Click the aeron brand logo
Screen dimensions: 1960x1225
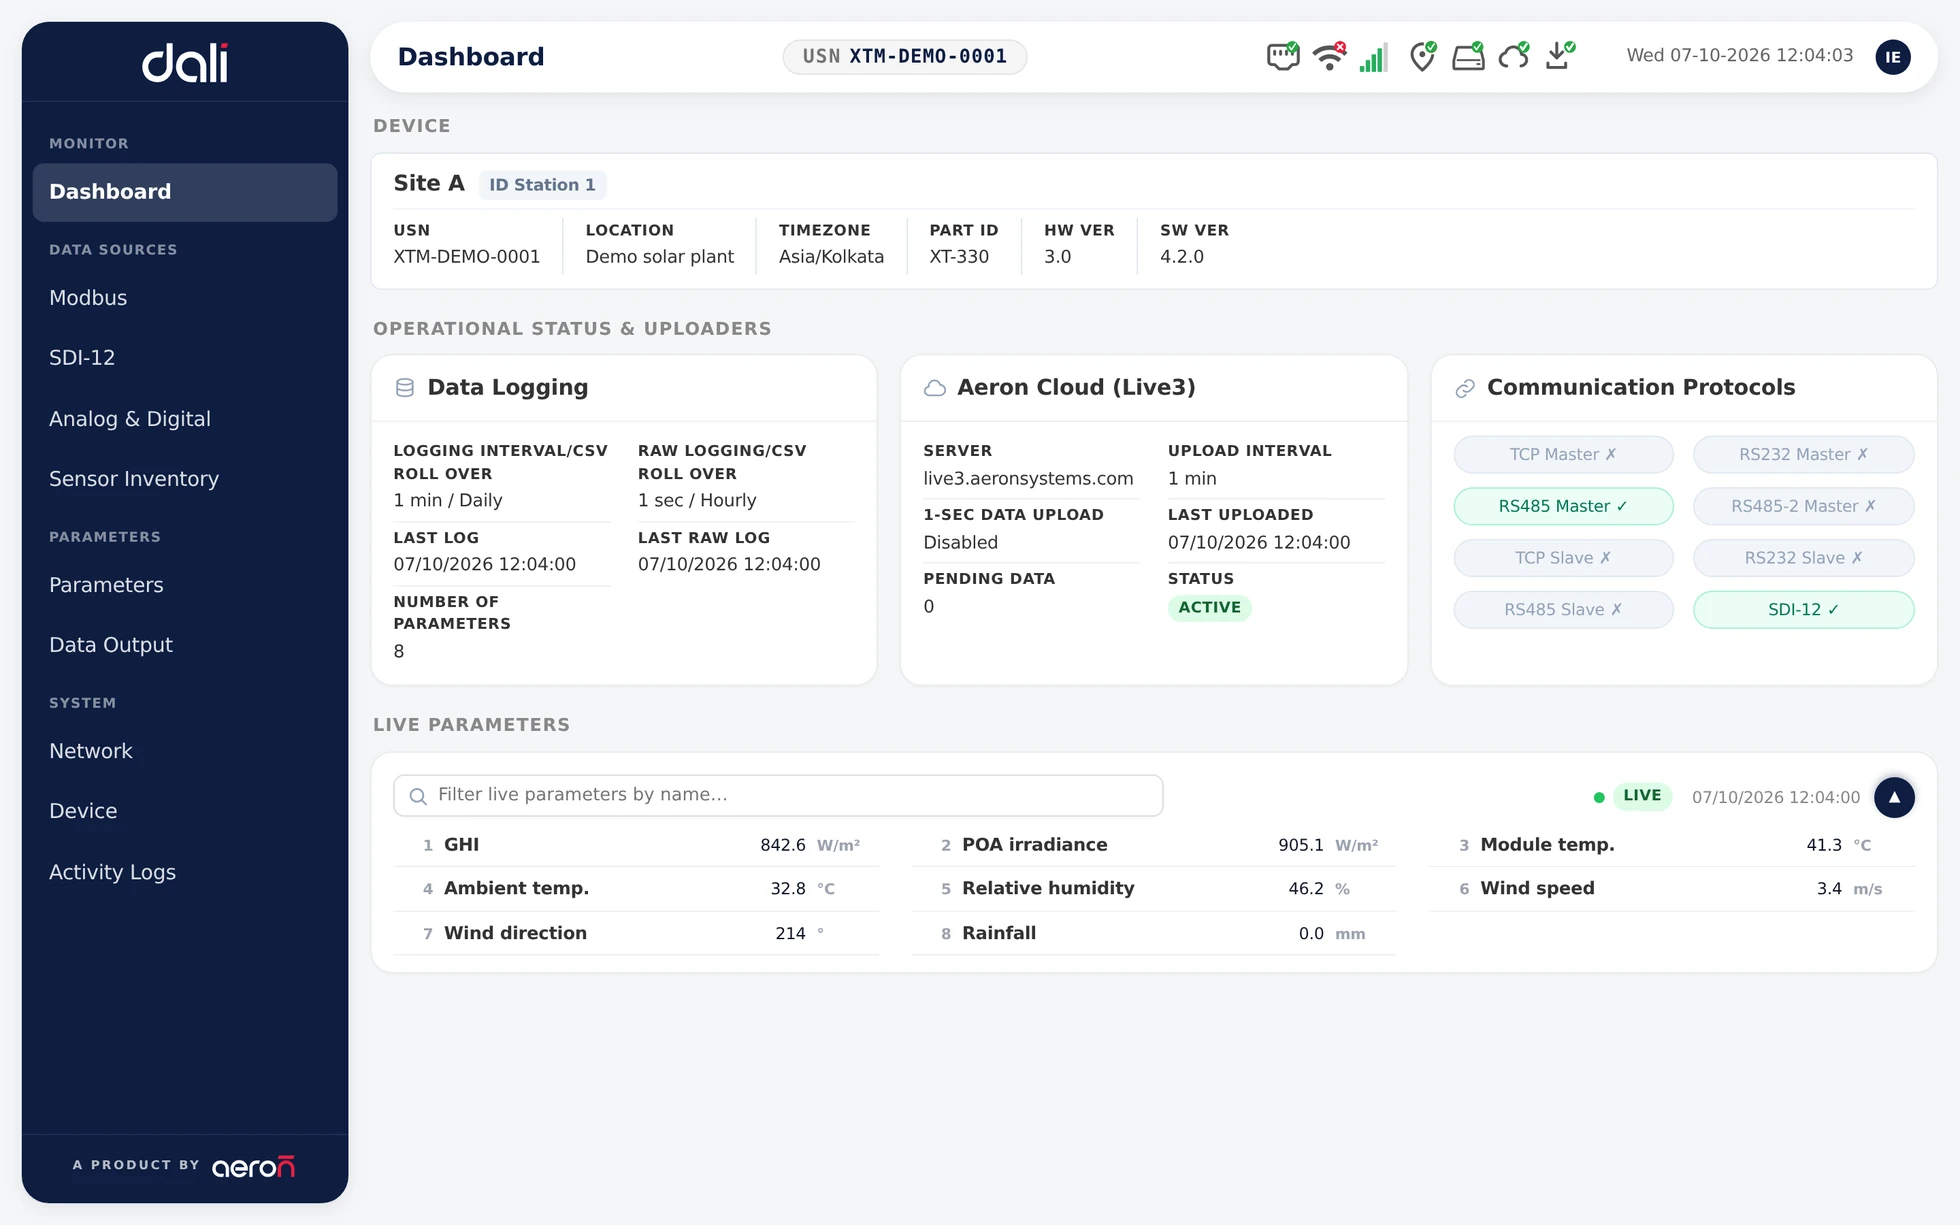click(x=253, y=1167)
